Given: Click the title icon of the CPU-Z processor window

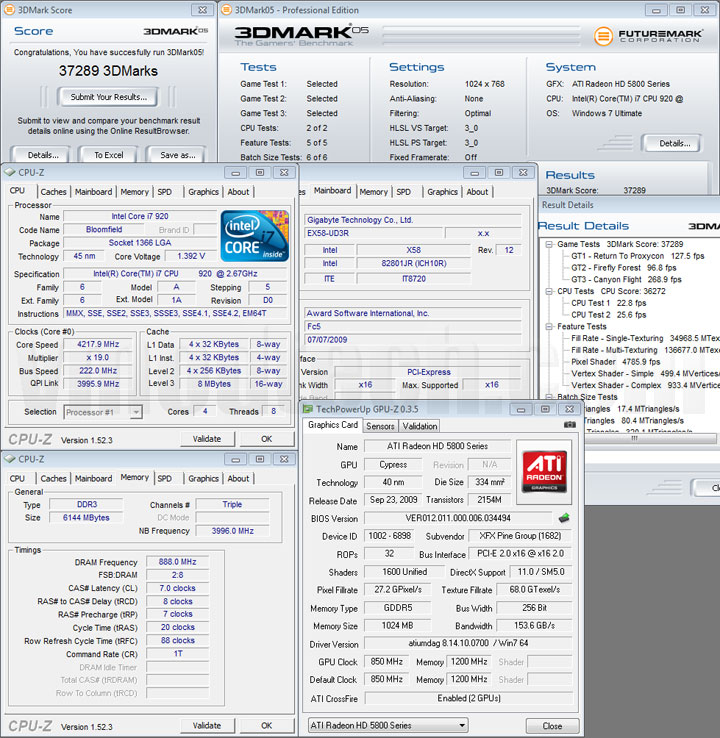Looking at the screenshot, I should [10, 172].
